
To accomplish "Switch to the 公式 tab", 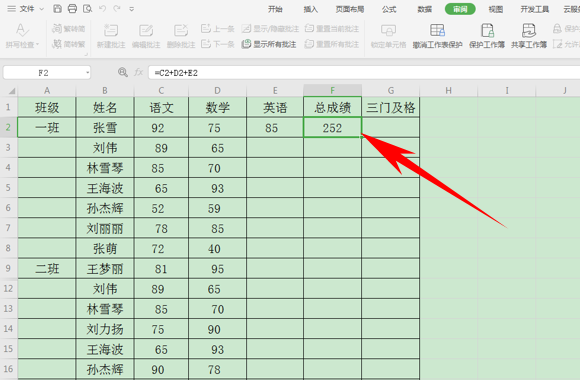I will (x=389, y=9).
